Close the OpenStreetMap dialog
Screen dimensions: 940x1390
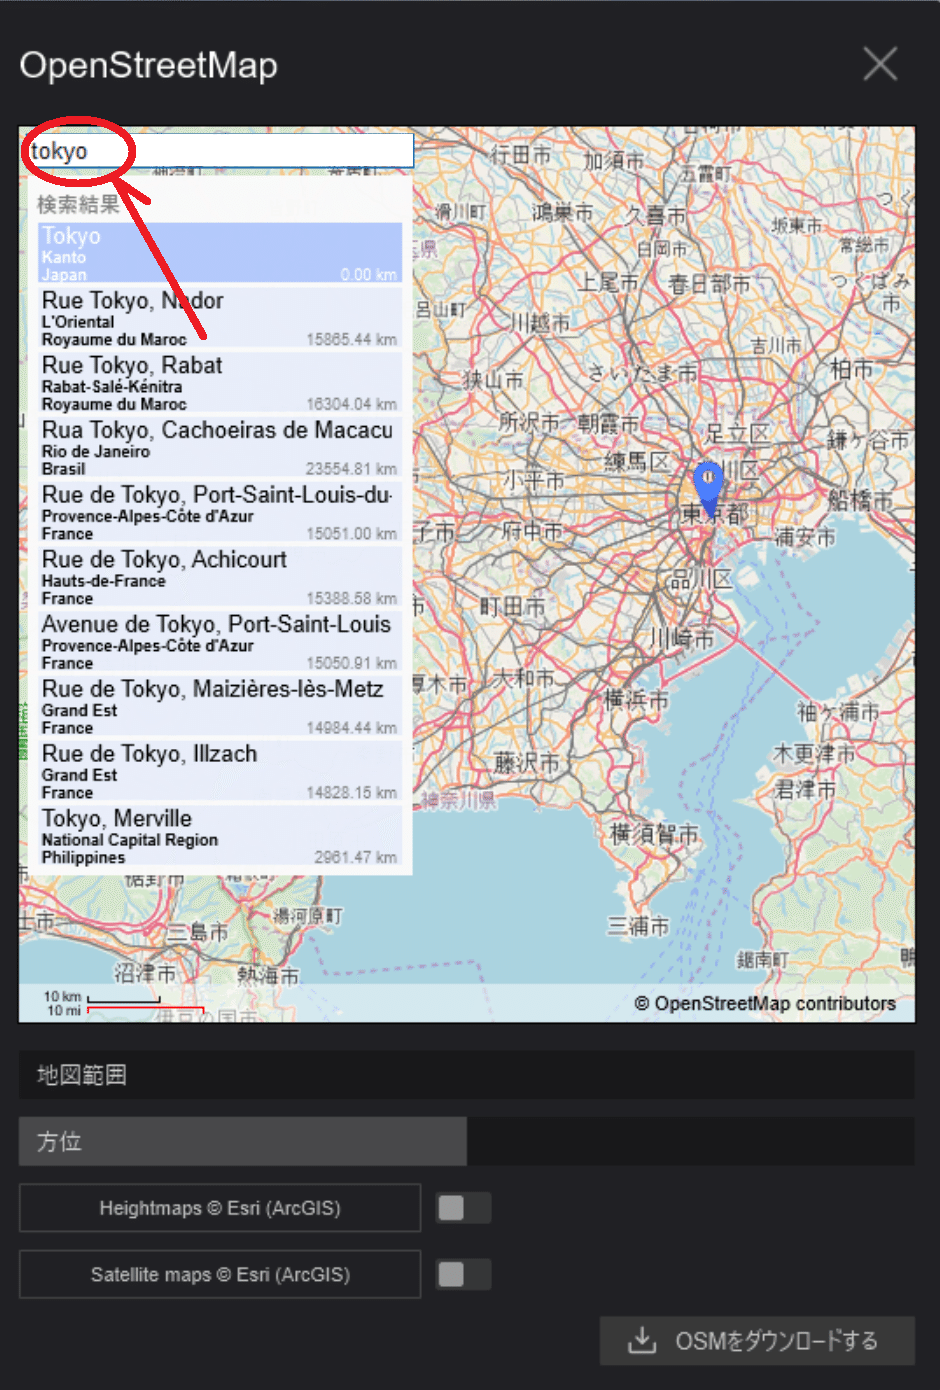tap(880, 64)
